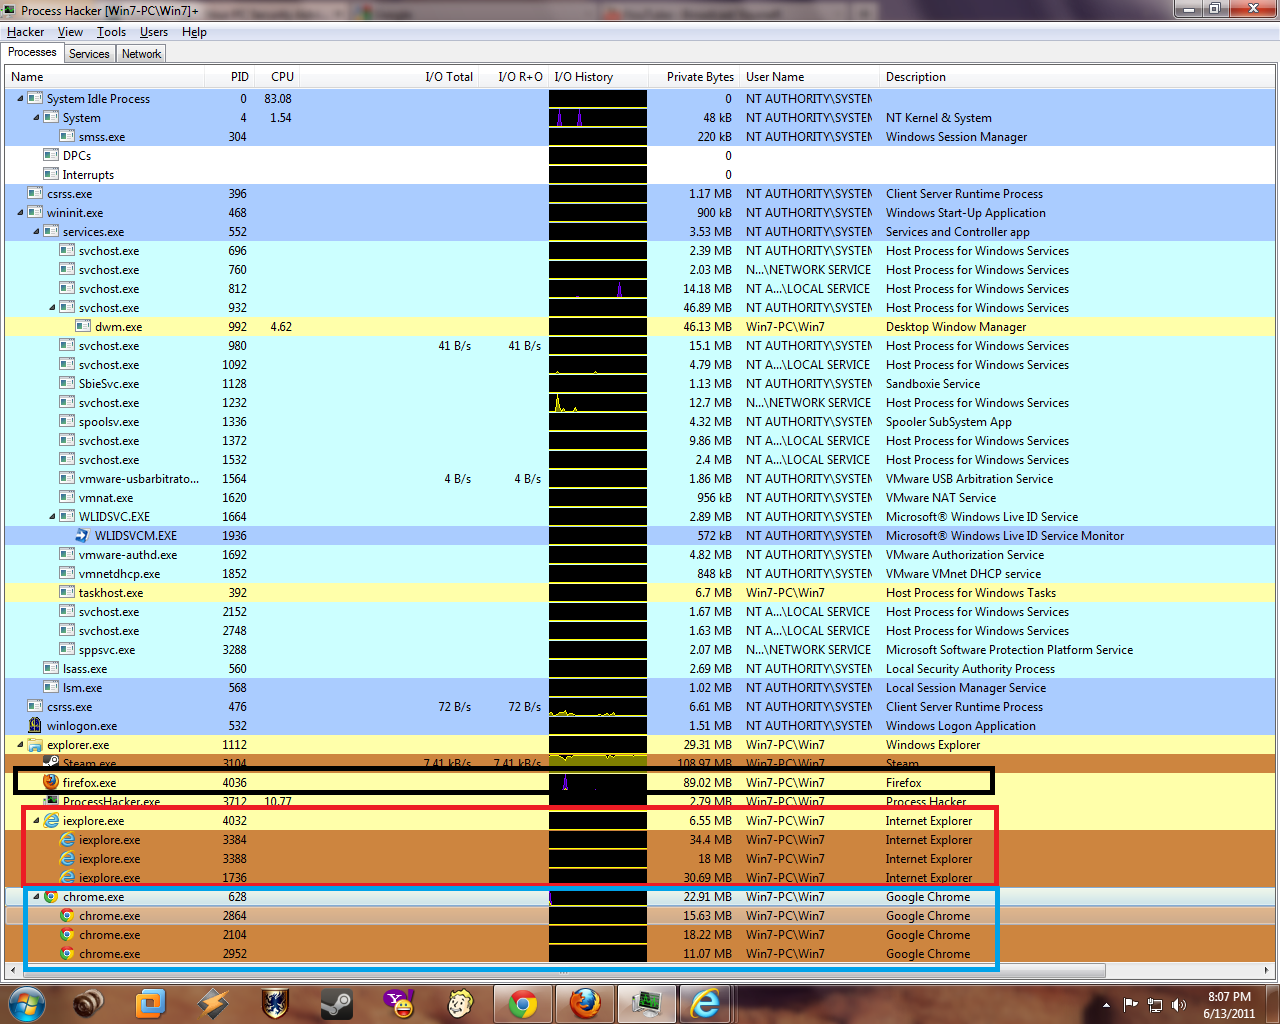Sort by the User Name column header

point(808,77)
